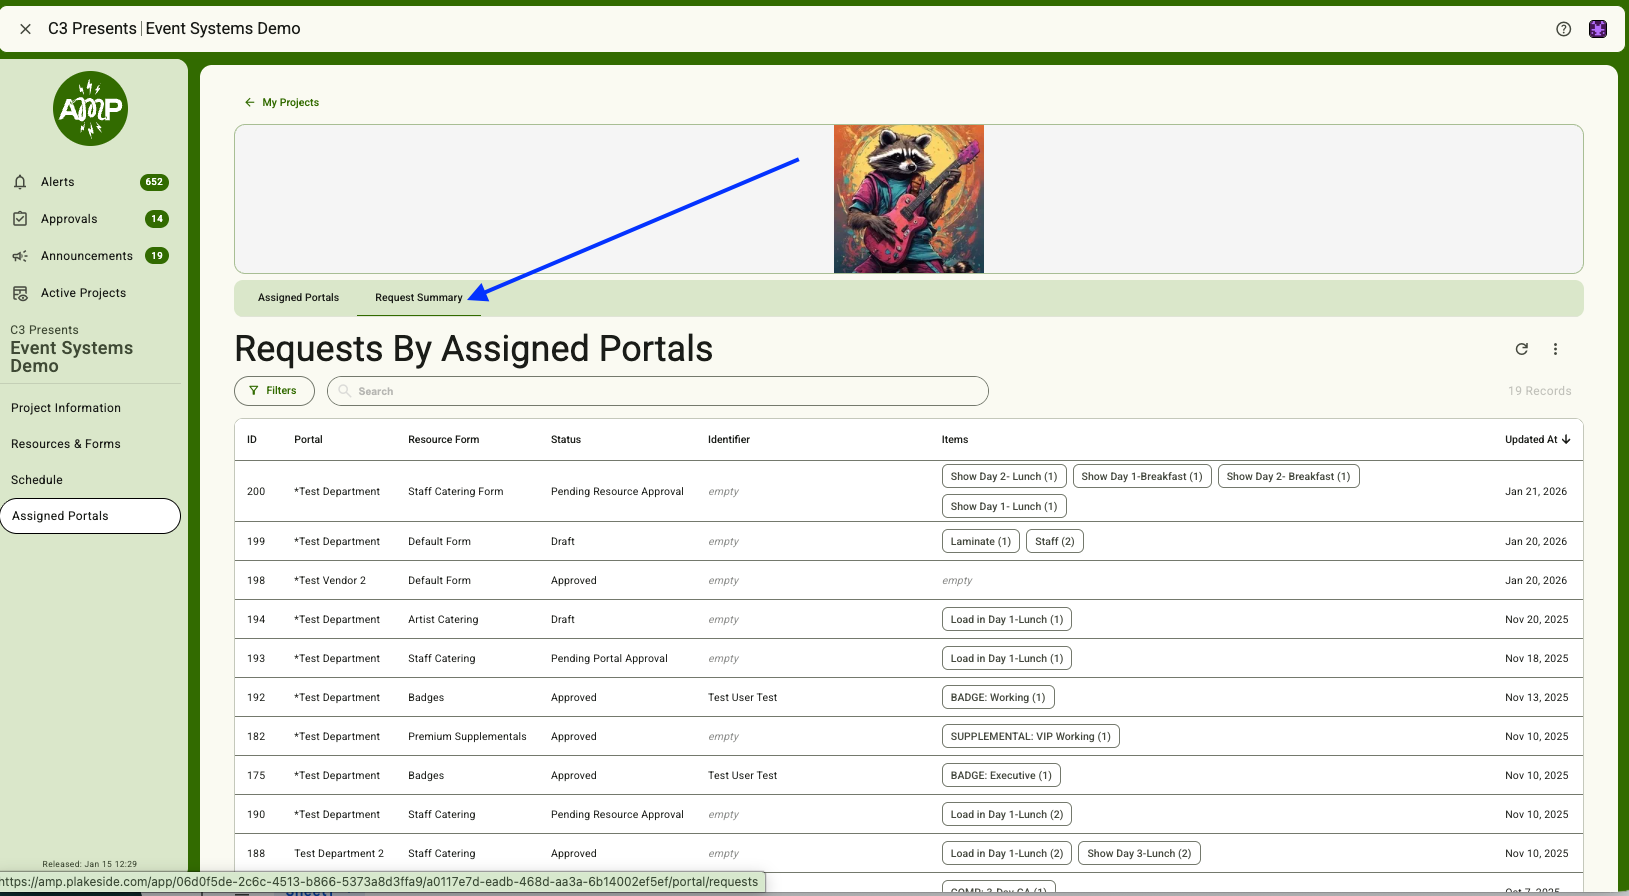Image resolution: width=1629 pixels, height=896 pixels.
Task: Click Test User Test identifier in row 192
Action: (x=742, y=698)
